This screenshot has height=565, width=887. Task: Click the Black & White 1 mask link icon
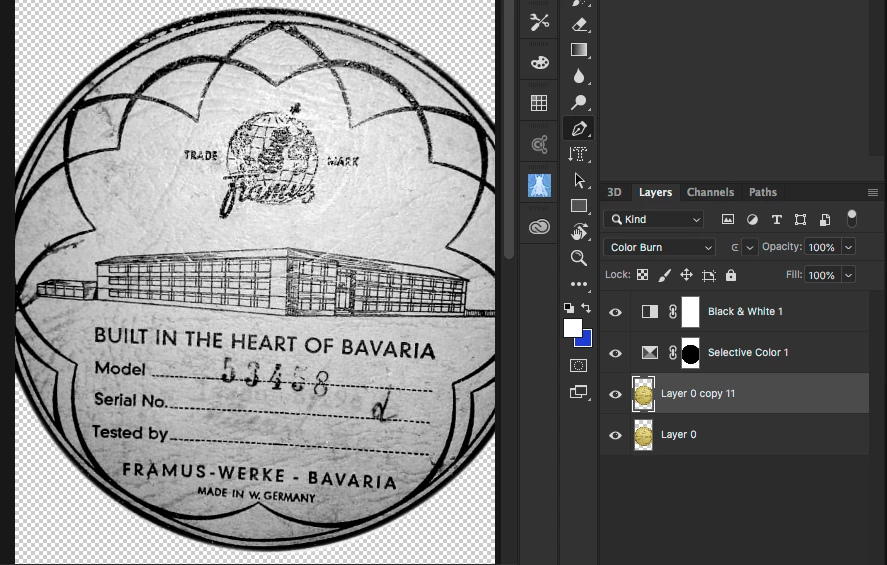pos(673,312)
